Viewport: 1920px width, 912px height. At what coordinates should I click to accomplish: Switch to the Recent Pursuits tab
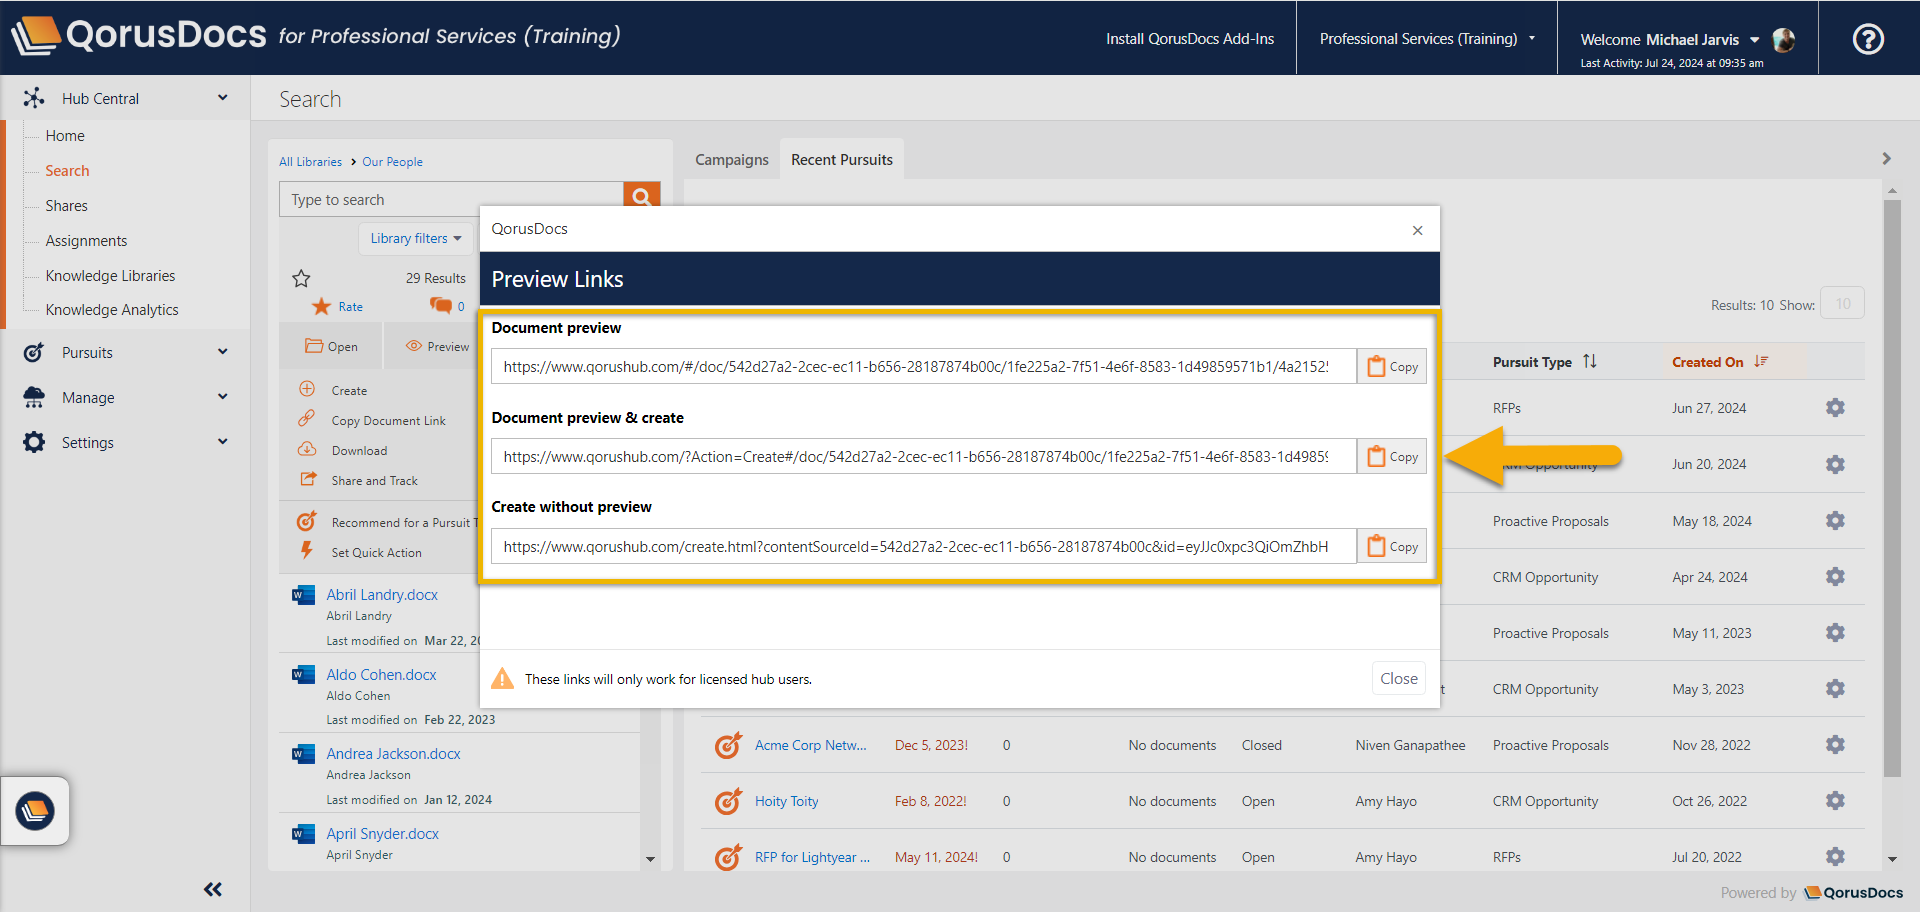tap(842, 159)
